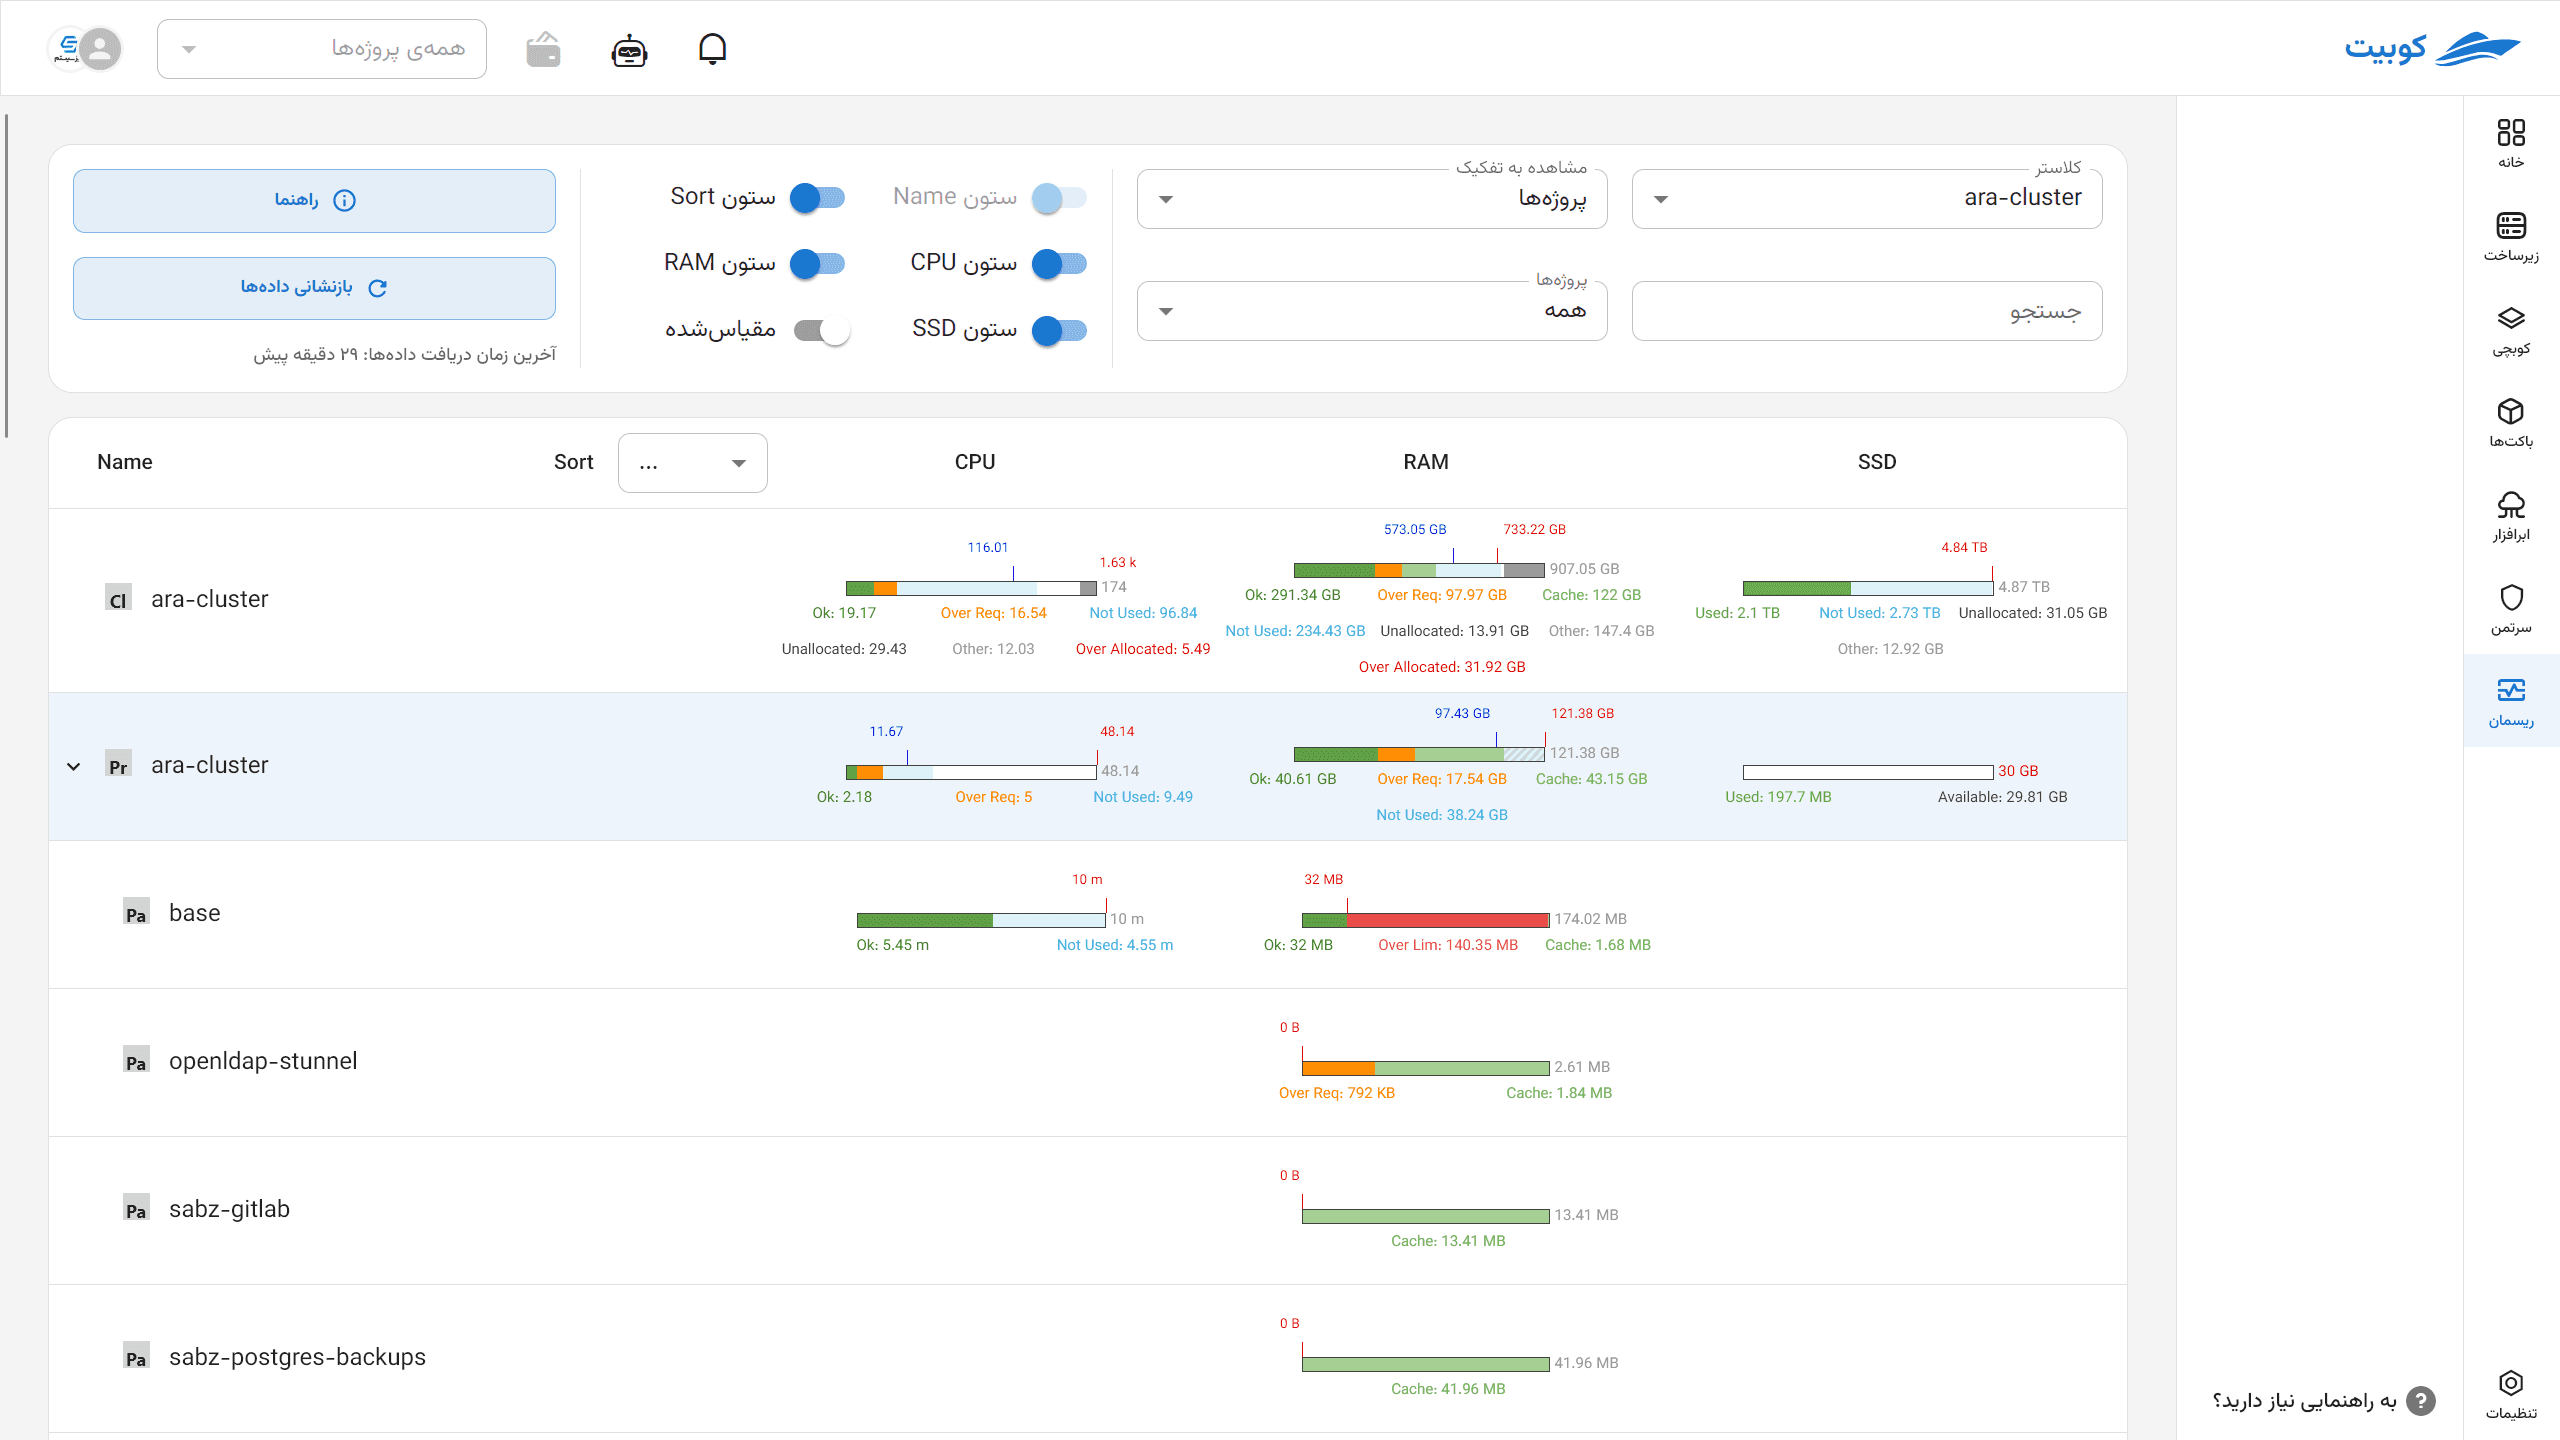
Task: Click بازنشانی داده‌ها refresh button
Action: point(314,288)
